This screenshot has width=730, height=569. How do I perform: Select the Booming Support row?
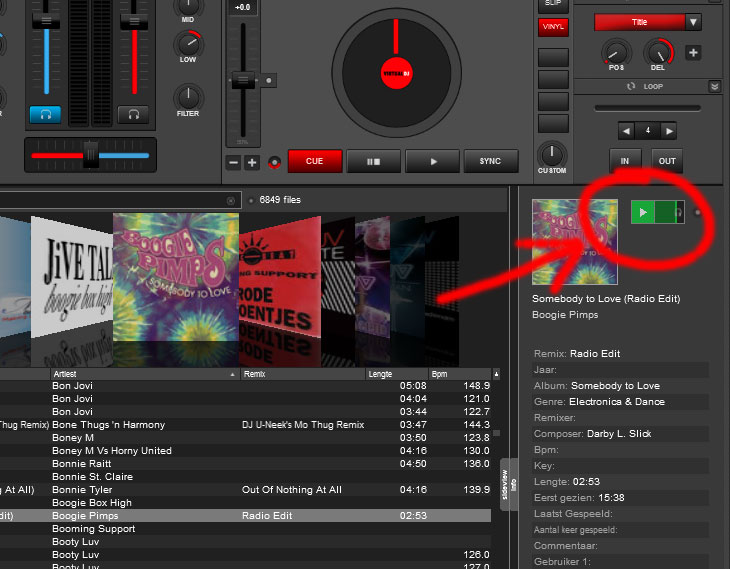pyautogui.click(x=245, y=529)
